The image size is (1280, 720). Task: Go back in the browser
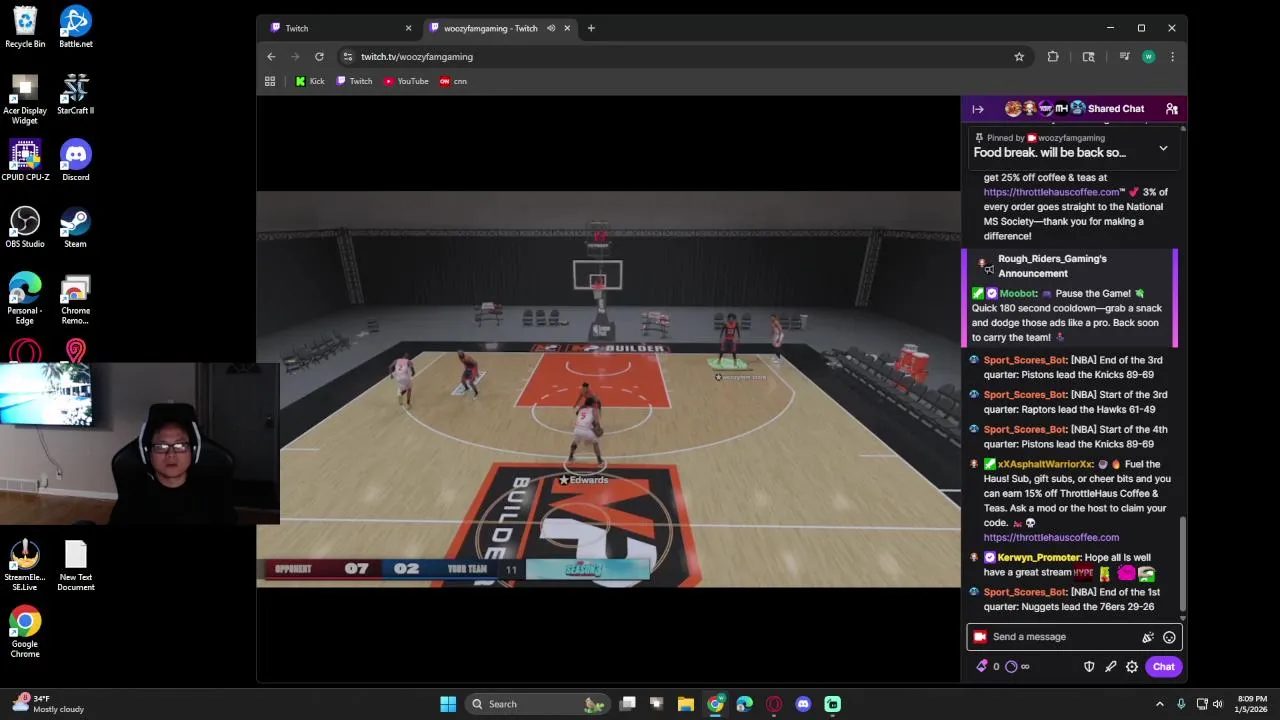coord(271,57)
